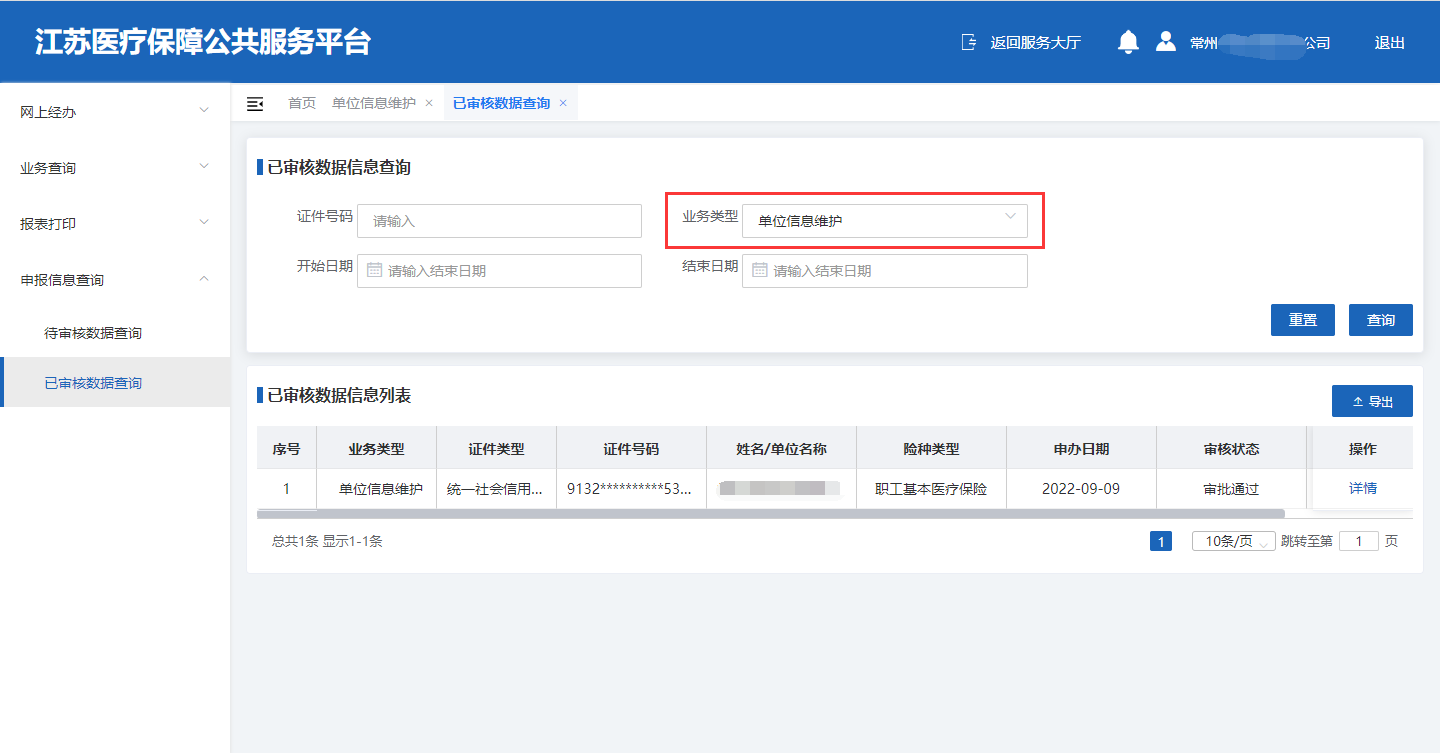Viewport: 1440px width, 753px height.
Task: Expand the 网上经办 sidebar menu
Action: click(x=115, y=112)
